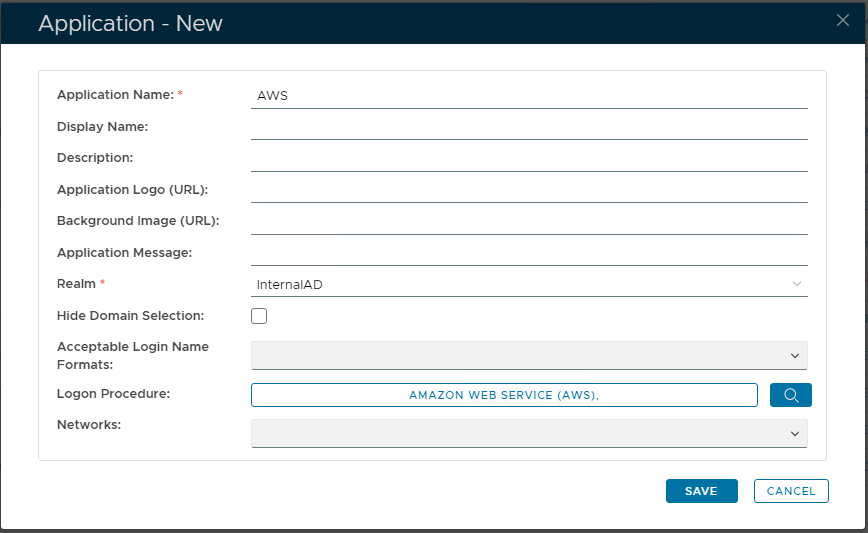Focus the Background Image (URL) field

coord(528,221)
